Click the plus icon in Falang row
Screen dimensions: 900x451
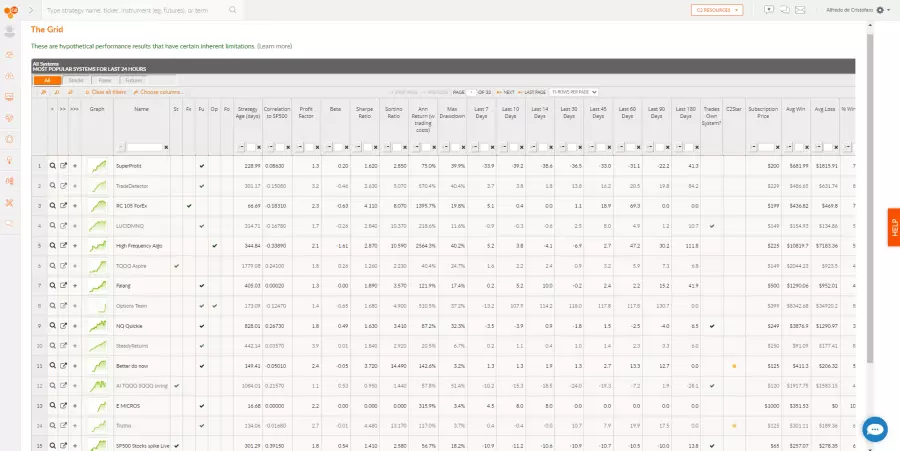pyautogui.click(x=75, y=286)
